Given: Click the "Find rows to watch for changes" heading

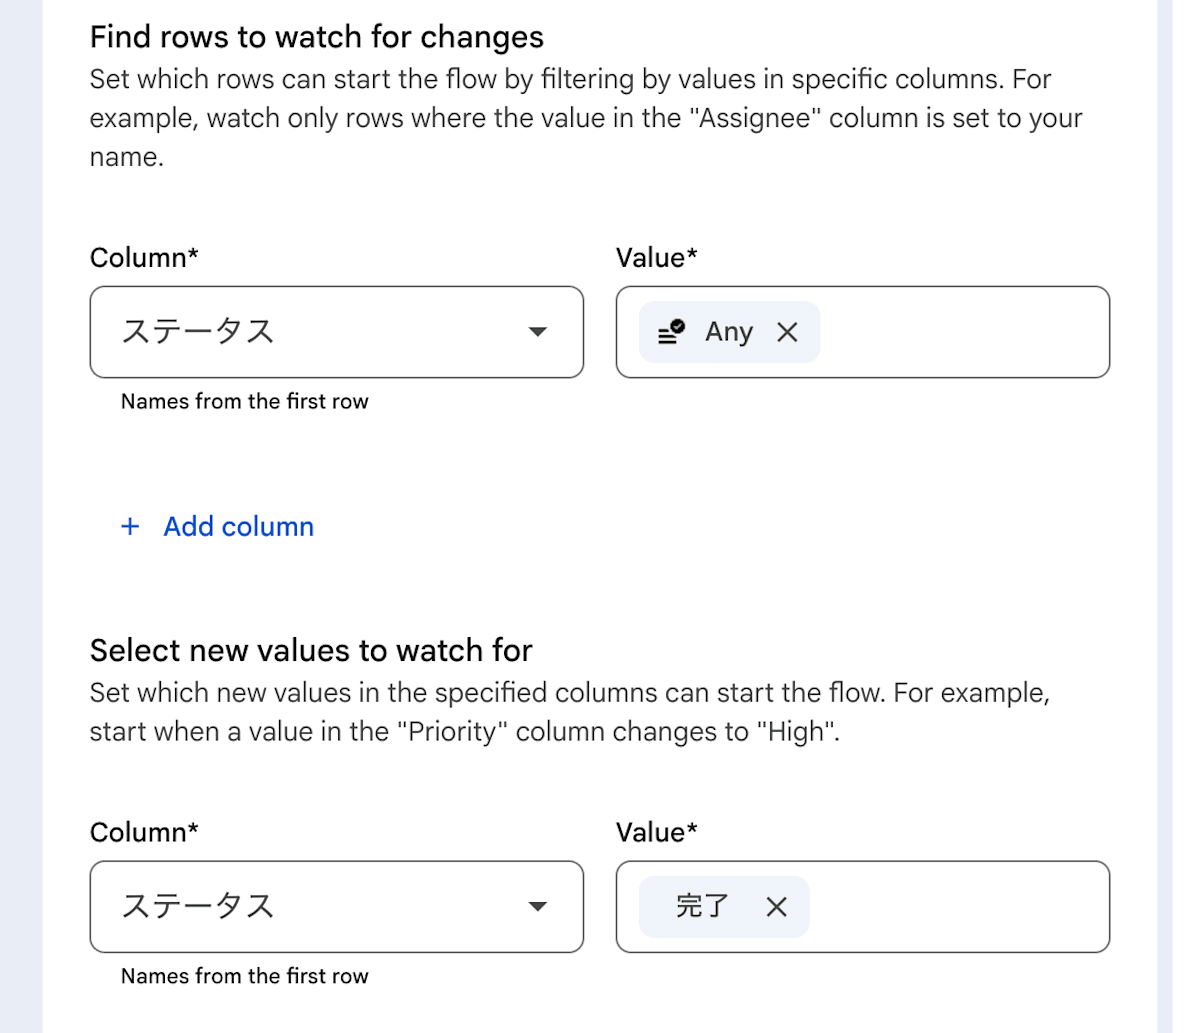Looking at the screenshot, I should [x=317, y=37].
